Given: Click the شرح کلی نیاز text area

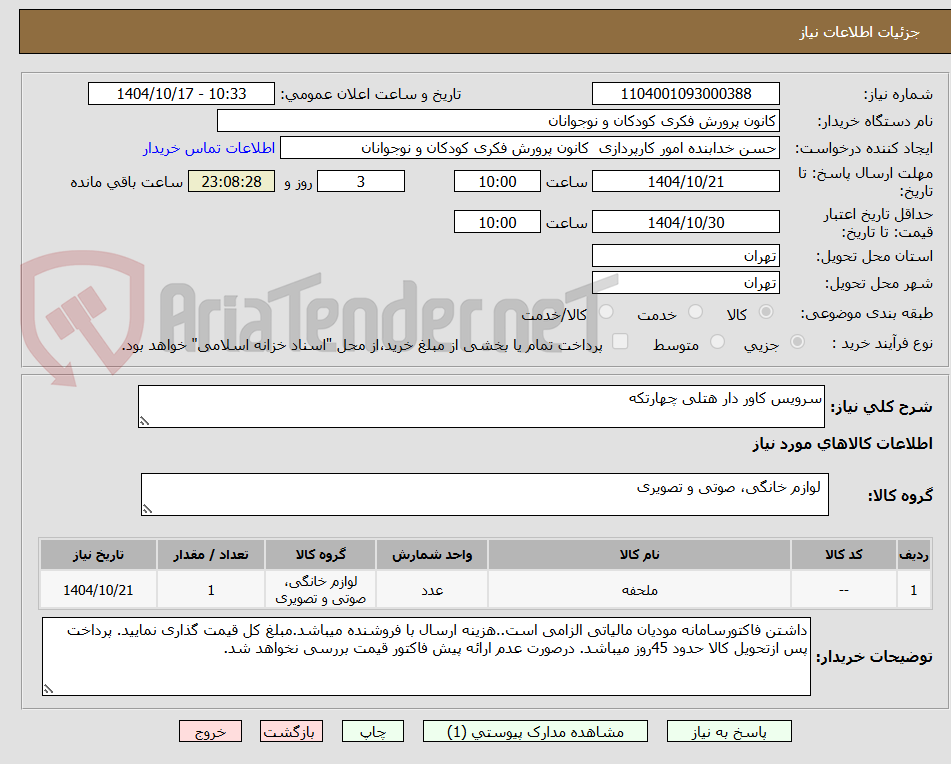Looking at the screenshot, I should pyautogui.click(x=481, y=406).
